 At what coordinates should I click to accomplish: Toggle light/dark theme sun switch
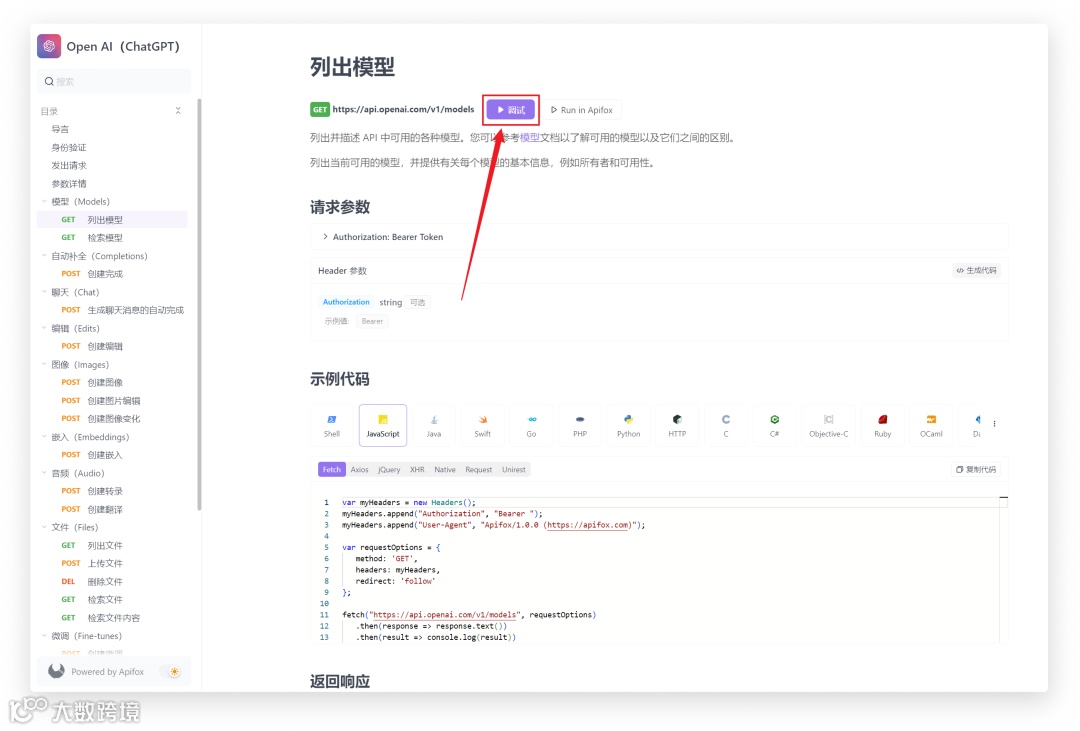point(174,671)
